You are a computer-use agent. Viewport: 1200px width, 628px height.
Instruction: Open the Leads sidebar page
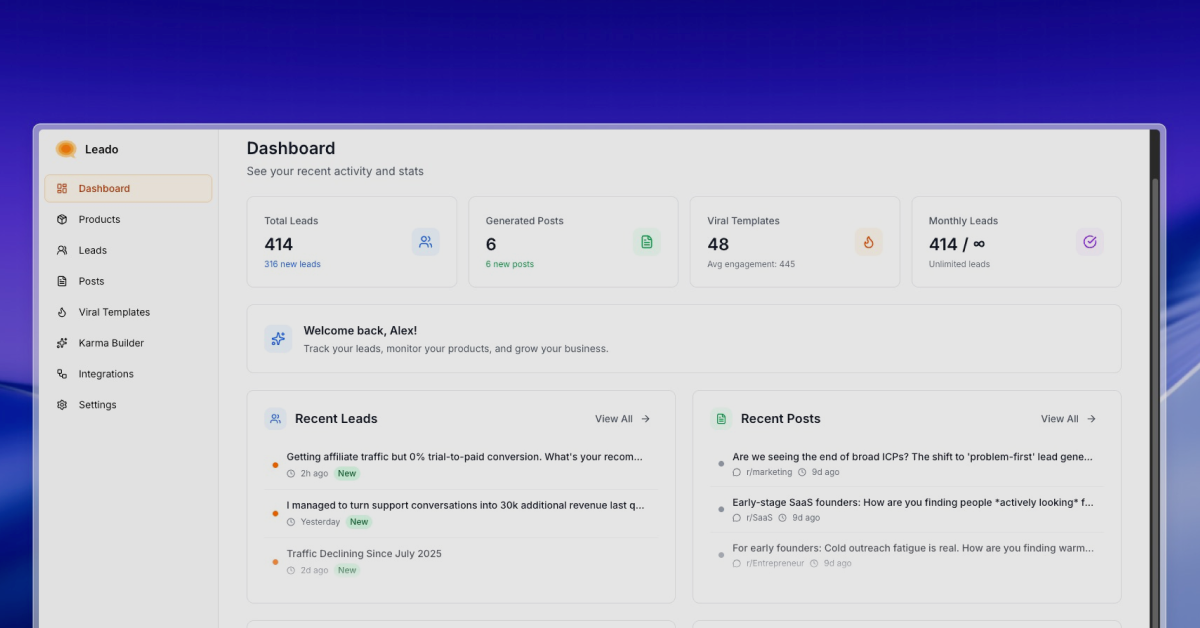tap(92, 250)
